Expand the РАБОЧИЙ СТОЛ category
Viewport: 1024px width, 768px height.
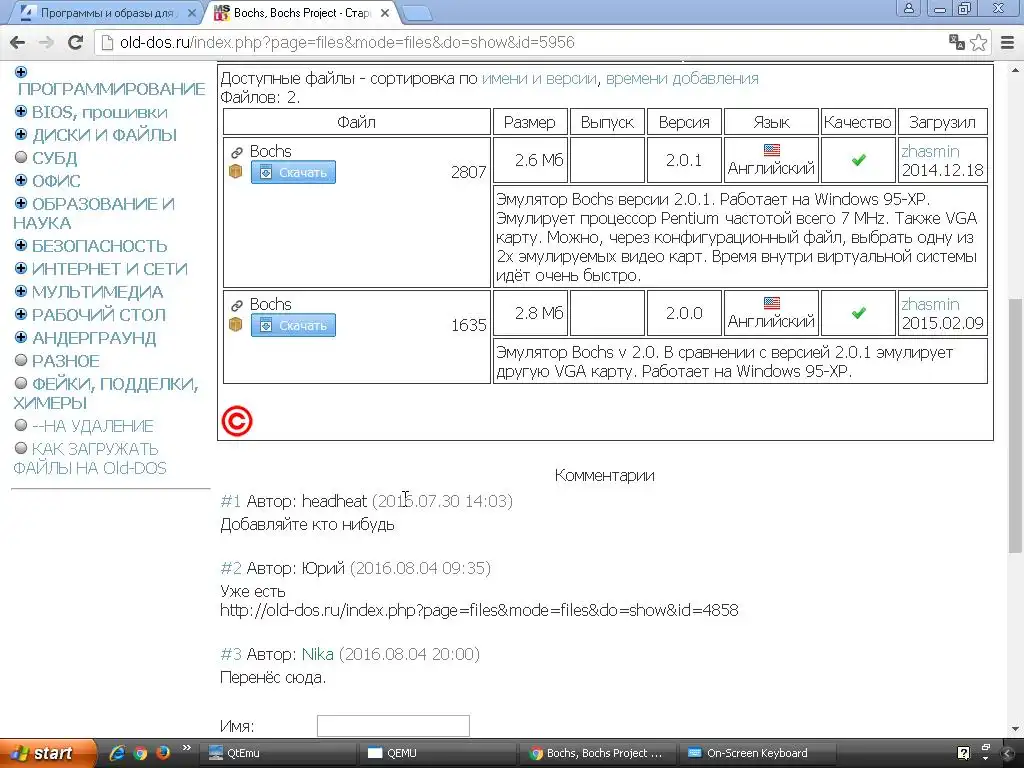21,314
